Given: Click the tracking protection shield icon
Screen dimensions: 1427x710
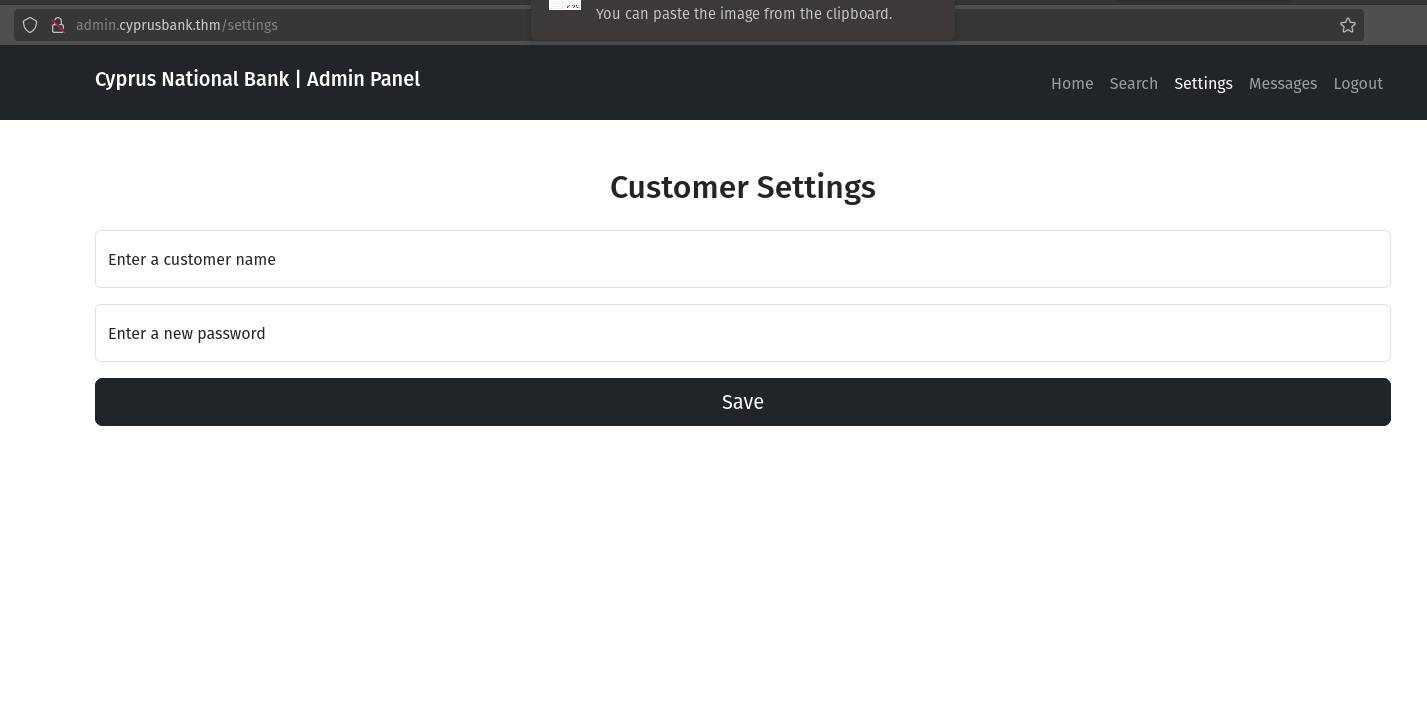Looking at the screenshot, I should 30,25.
